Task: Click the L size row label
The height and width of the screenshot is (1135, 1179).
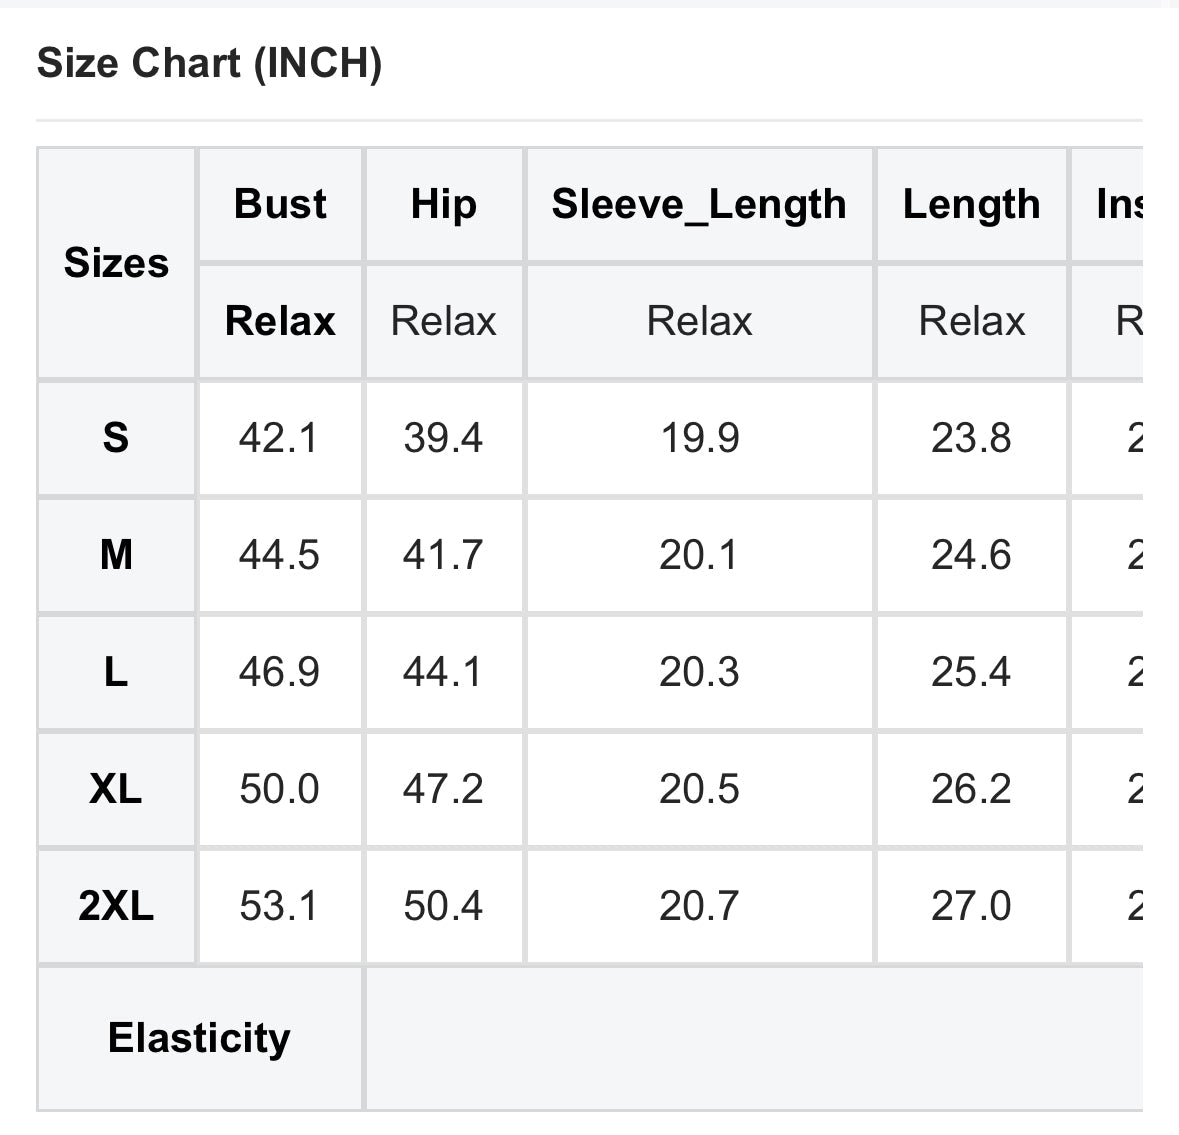Action: coord(116,672)
